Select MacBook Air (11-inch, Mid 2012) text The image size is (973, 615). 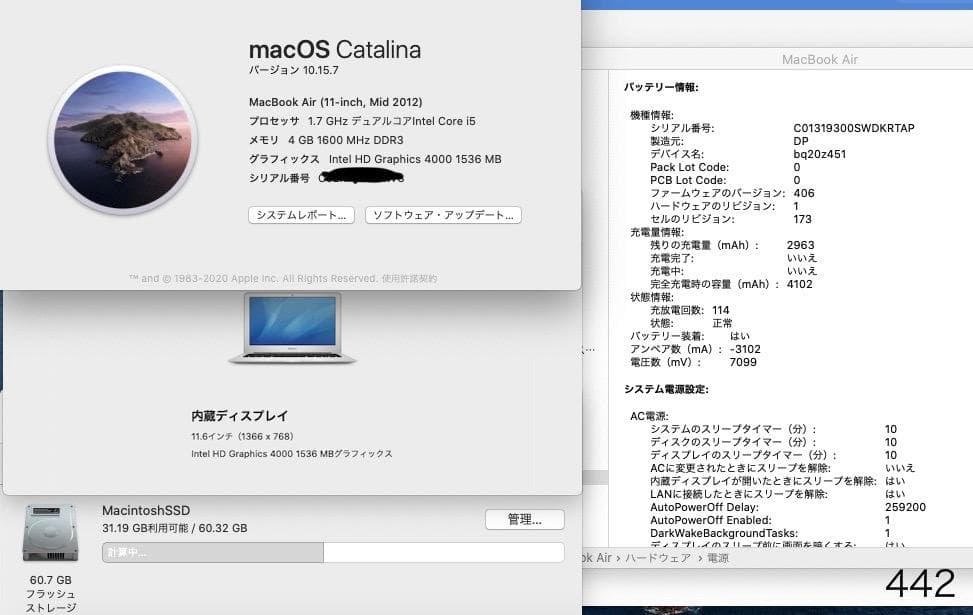pyautogui.click(x=336, y=102)
